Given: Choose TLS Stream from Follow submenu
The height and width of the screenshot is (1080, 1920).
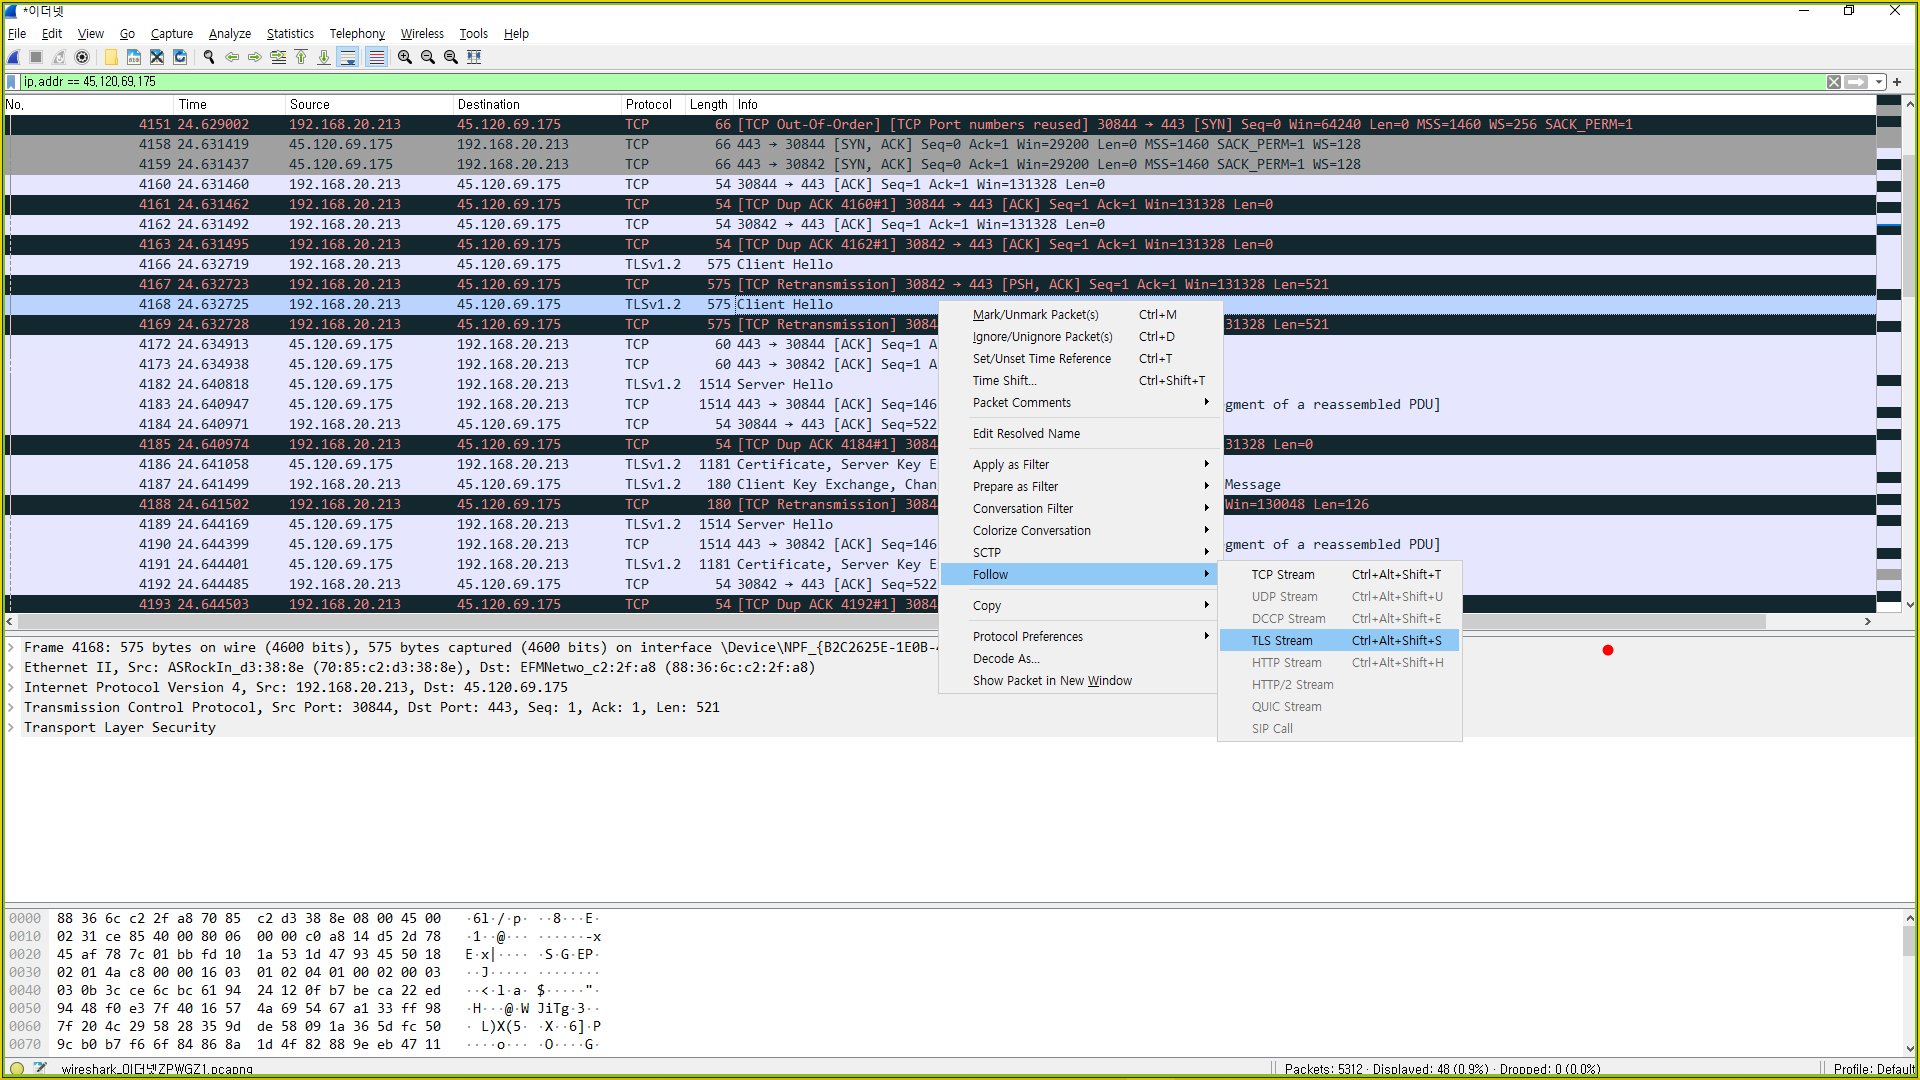Looking at the screenshot, I should point(1281,641).
